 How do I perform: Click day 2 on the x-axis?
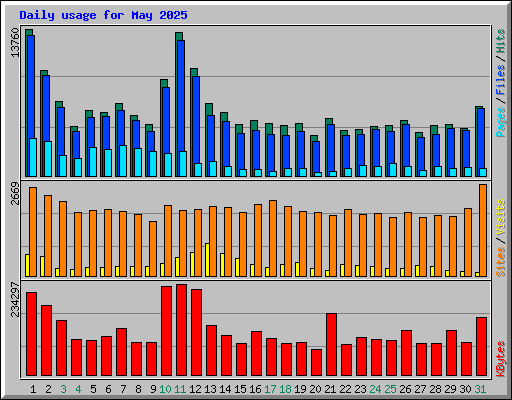[48, 389]
